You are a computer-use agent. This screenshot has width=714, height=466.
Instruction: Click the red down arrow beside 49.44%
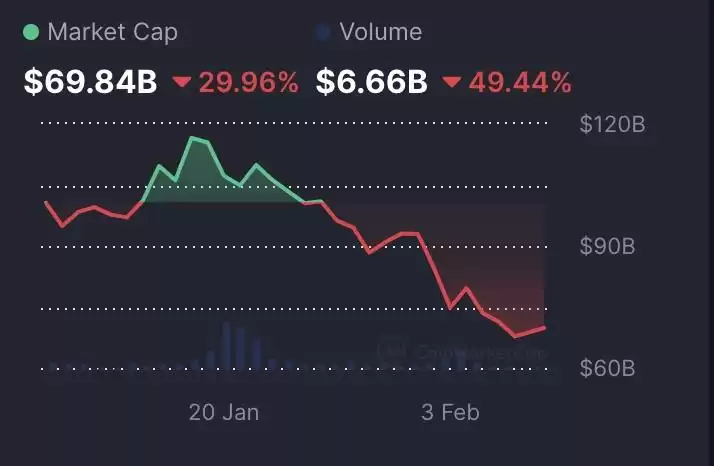452,82
